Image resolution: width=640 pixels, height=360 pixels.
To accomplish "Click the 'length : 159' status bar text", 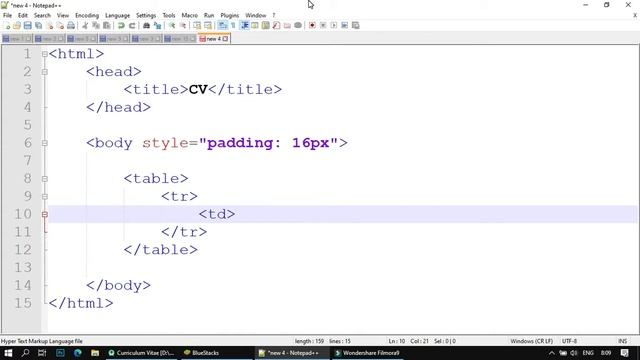I will coord(309,341).
